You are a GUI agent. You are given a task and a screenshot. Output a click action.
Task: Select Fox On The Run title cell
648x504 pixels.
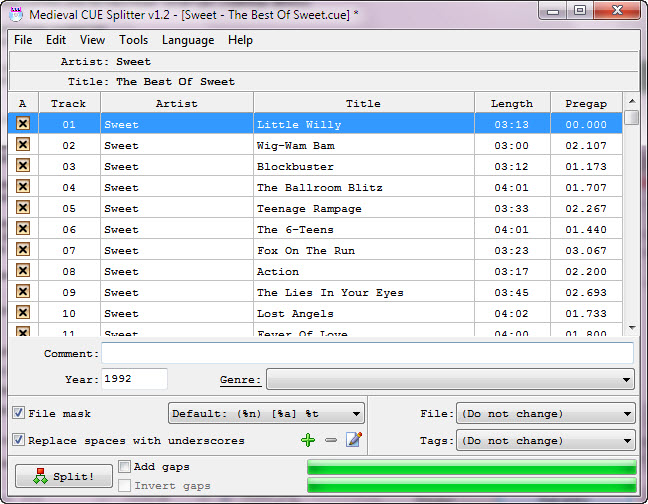coord(364,250)
